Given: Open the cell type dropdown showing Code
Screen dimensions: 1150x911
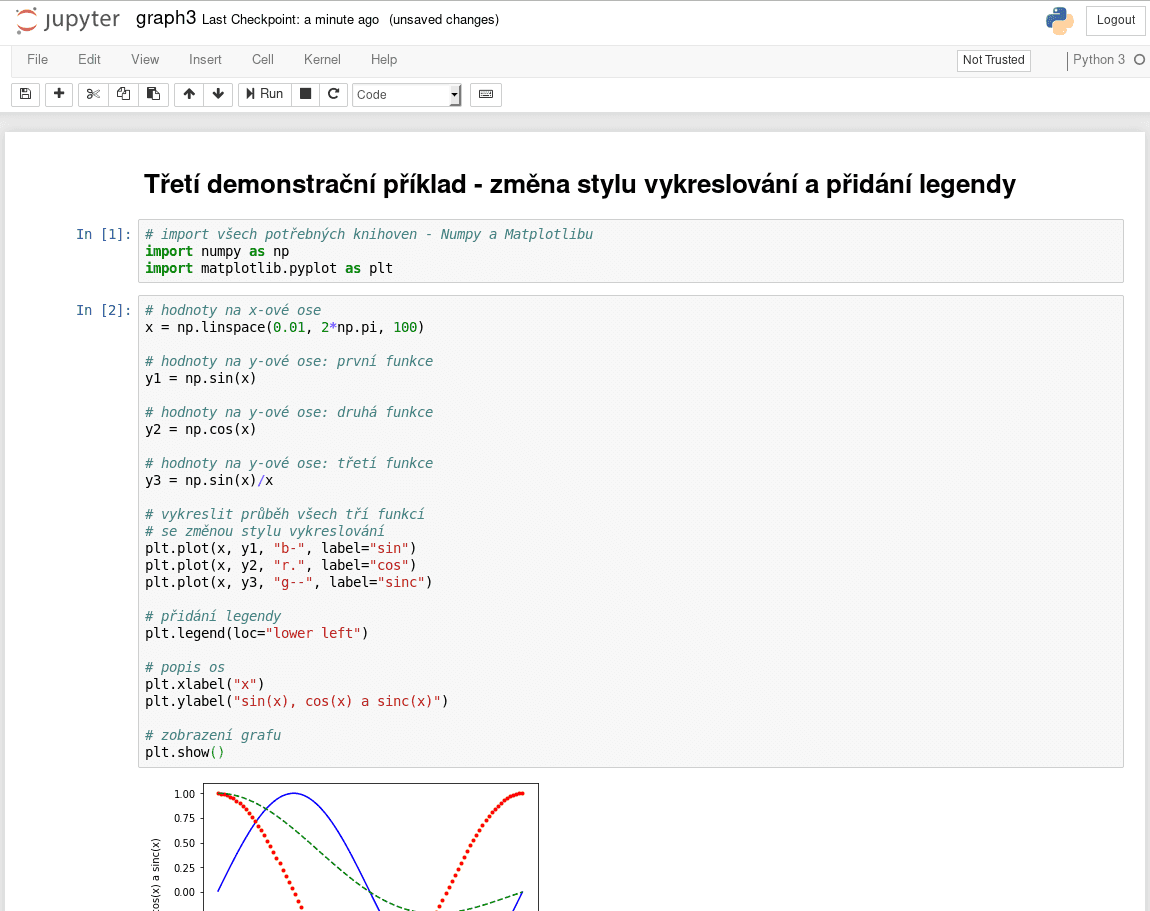Looking at the screenshot, I should [x=407, y=95].
